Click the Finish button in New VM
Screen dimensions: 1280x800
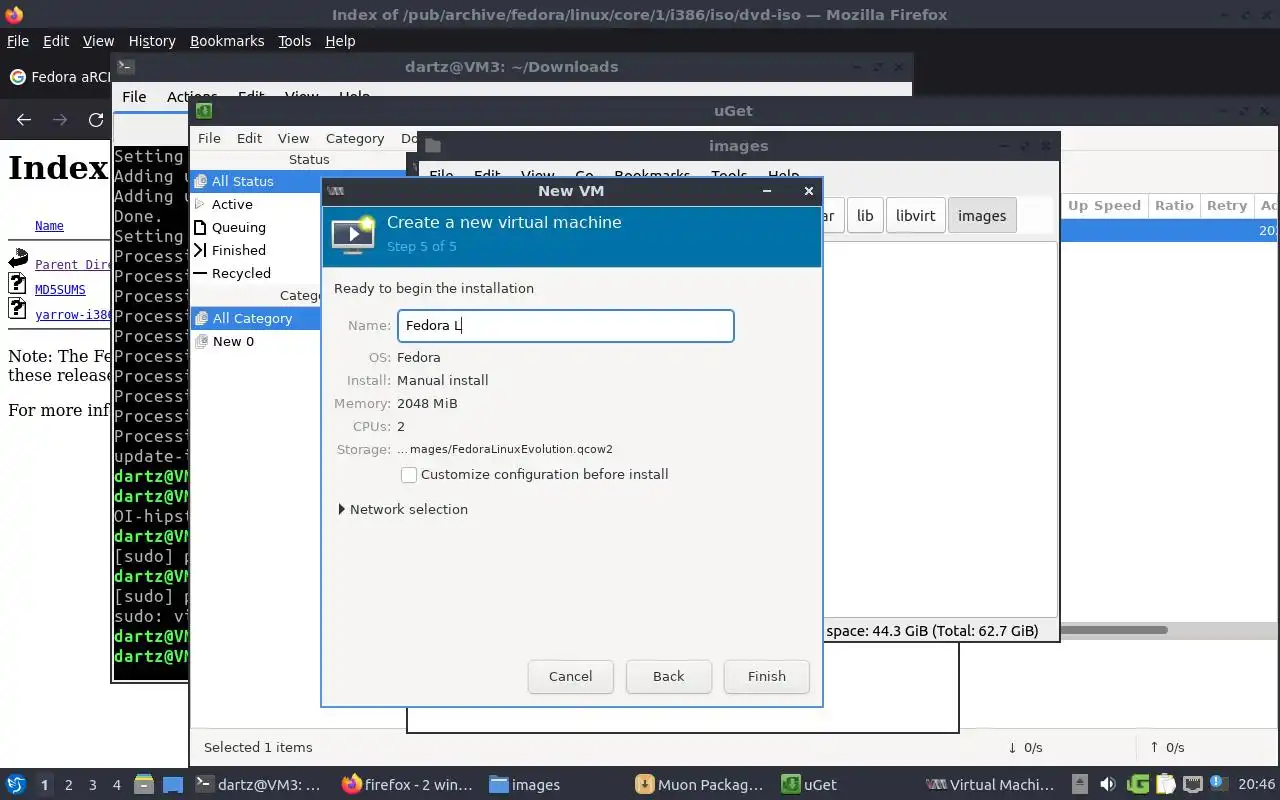(x=766, y=676)
